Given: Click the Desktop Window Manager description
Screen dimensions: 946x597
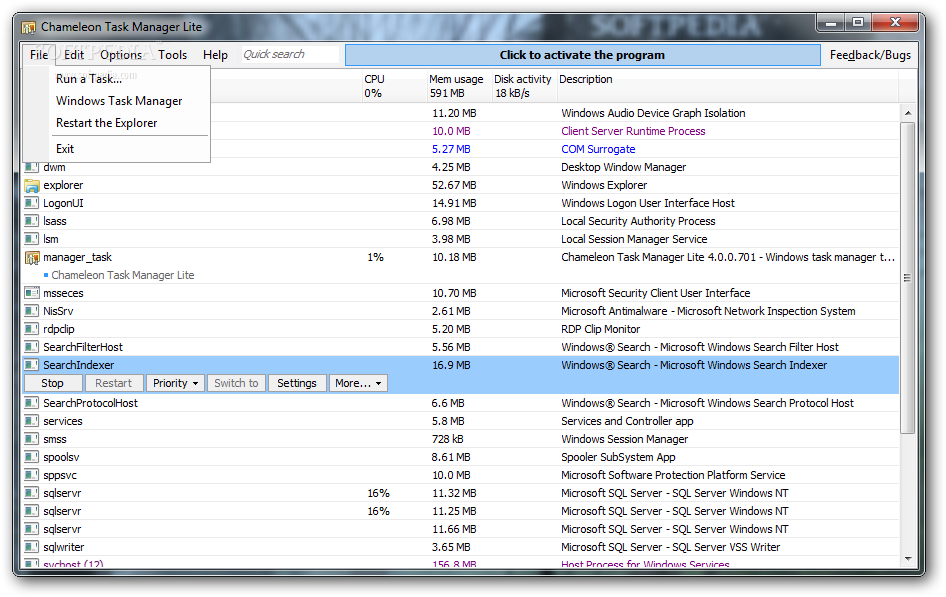Looking at the screenshot, I should 623,167.
